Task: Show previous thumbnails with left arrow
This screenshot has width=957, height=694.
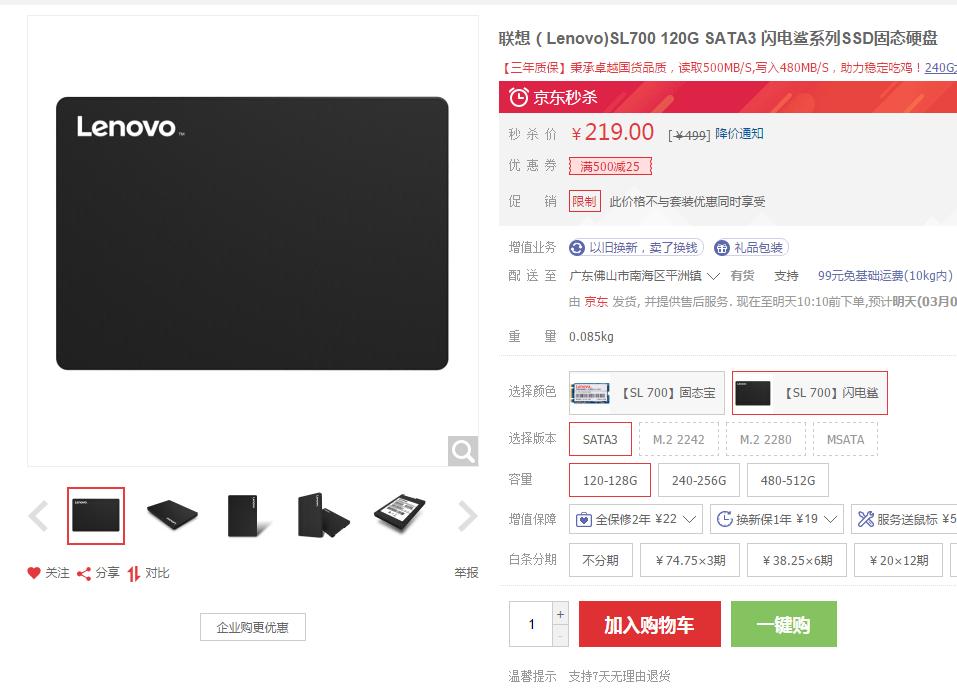Action: tap(38, 516)
